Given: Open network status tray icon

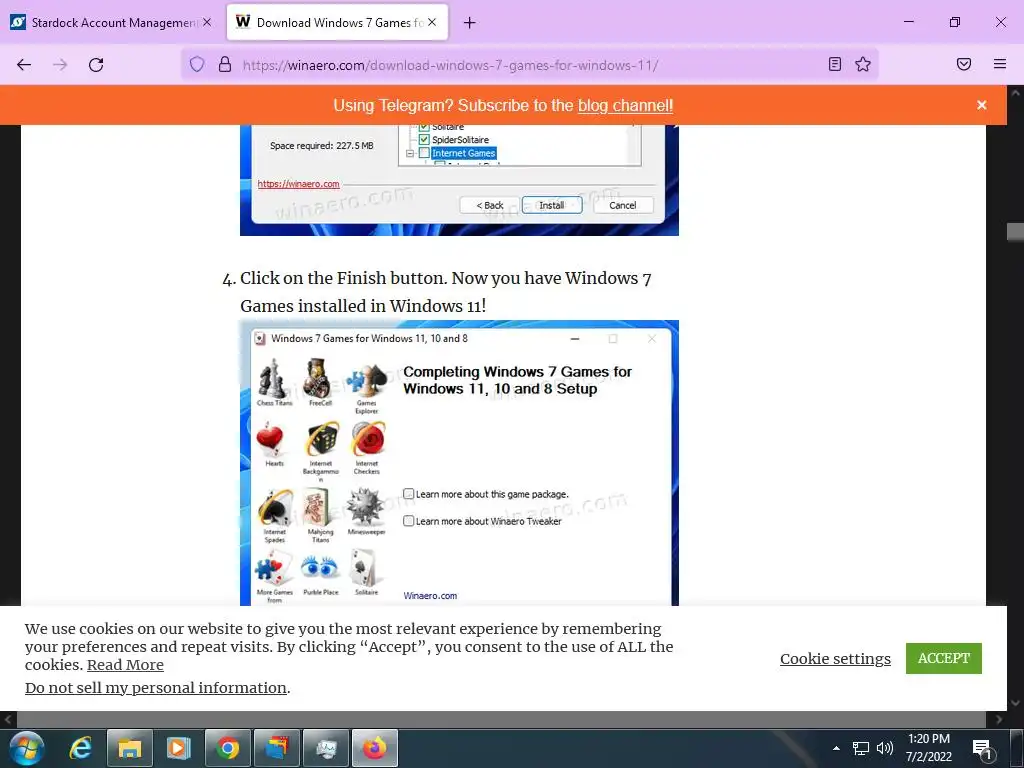Looking at the screenshot, I should (x=861, y=748).
